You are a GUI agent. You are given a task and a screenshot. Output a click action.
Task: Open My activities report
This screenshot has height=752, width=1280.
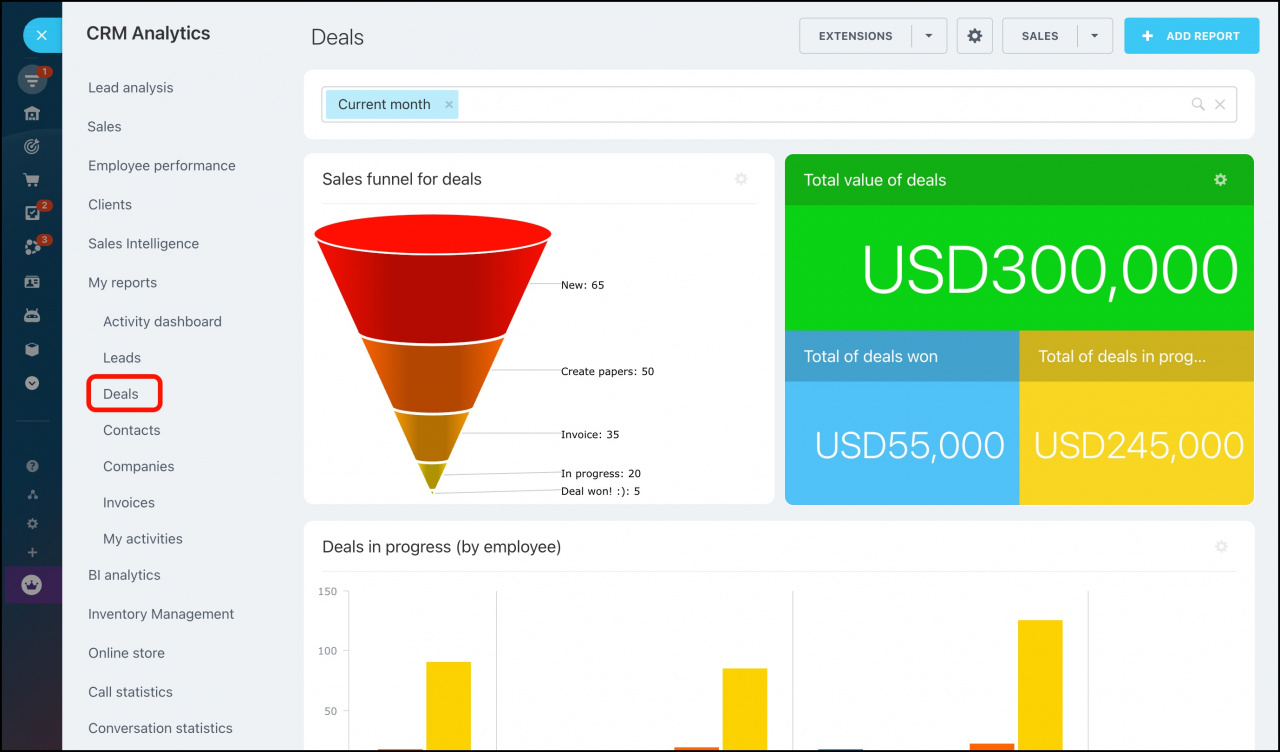[x=143, y=539]
